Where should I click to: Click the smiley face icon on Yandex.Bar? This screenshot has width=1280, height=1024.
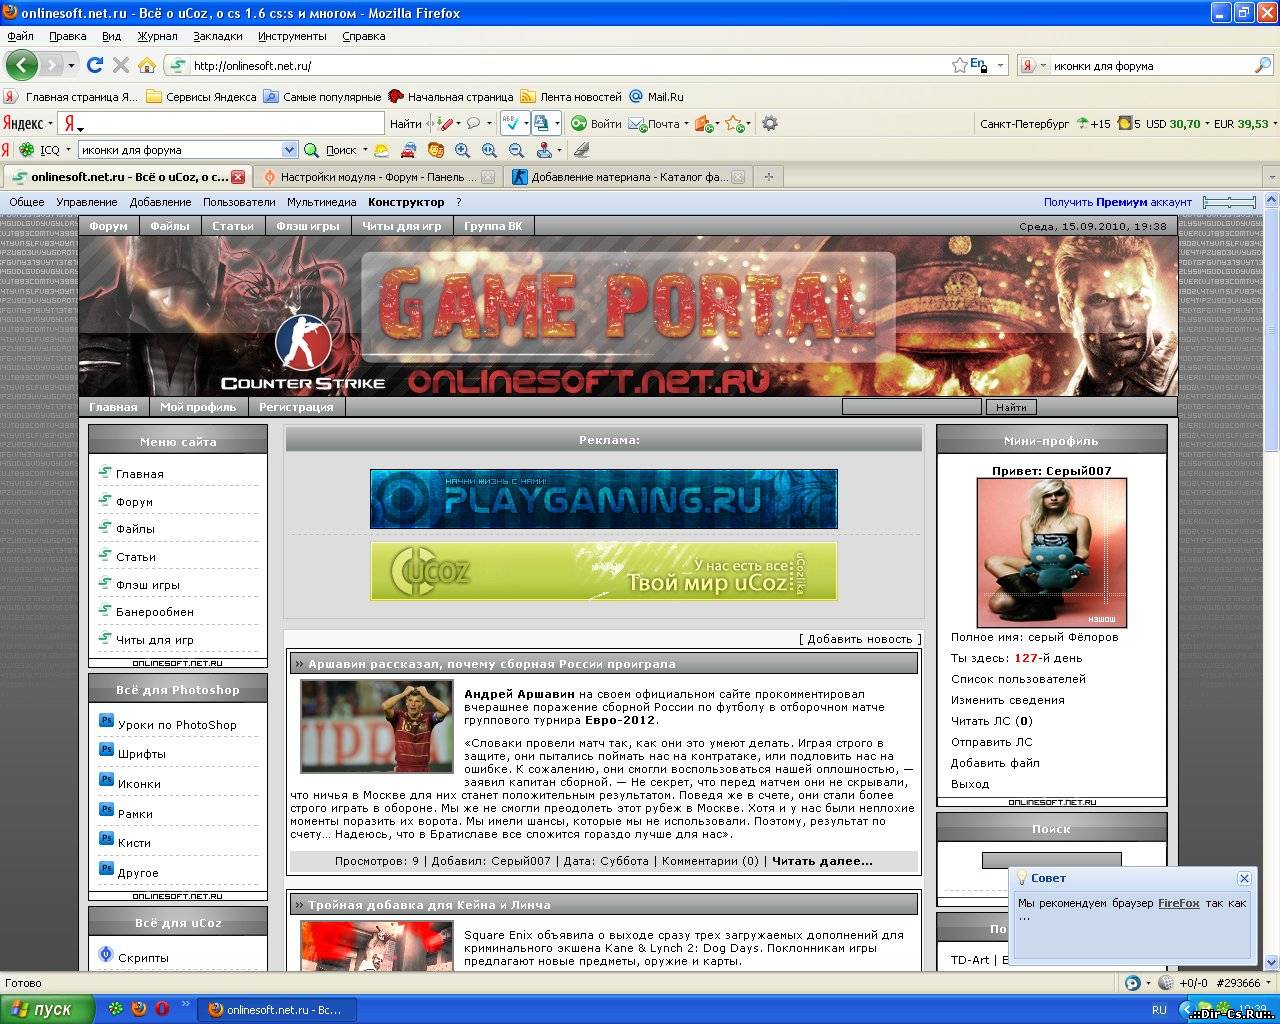click(436, 150)
